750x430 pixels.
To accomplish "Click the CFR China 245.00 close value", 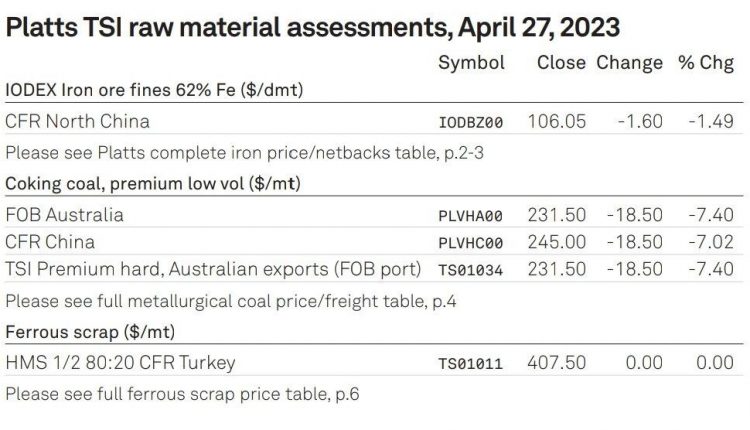I will pyautogui.click(x=557, y=242).
